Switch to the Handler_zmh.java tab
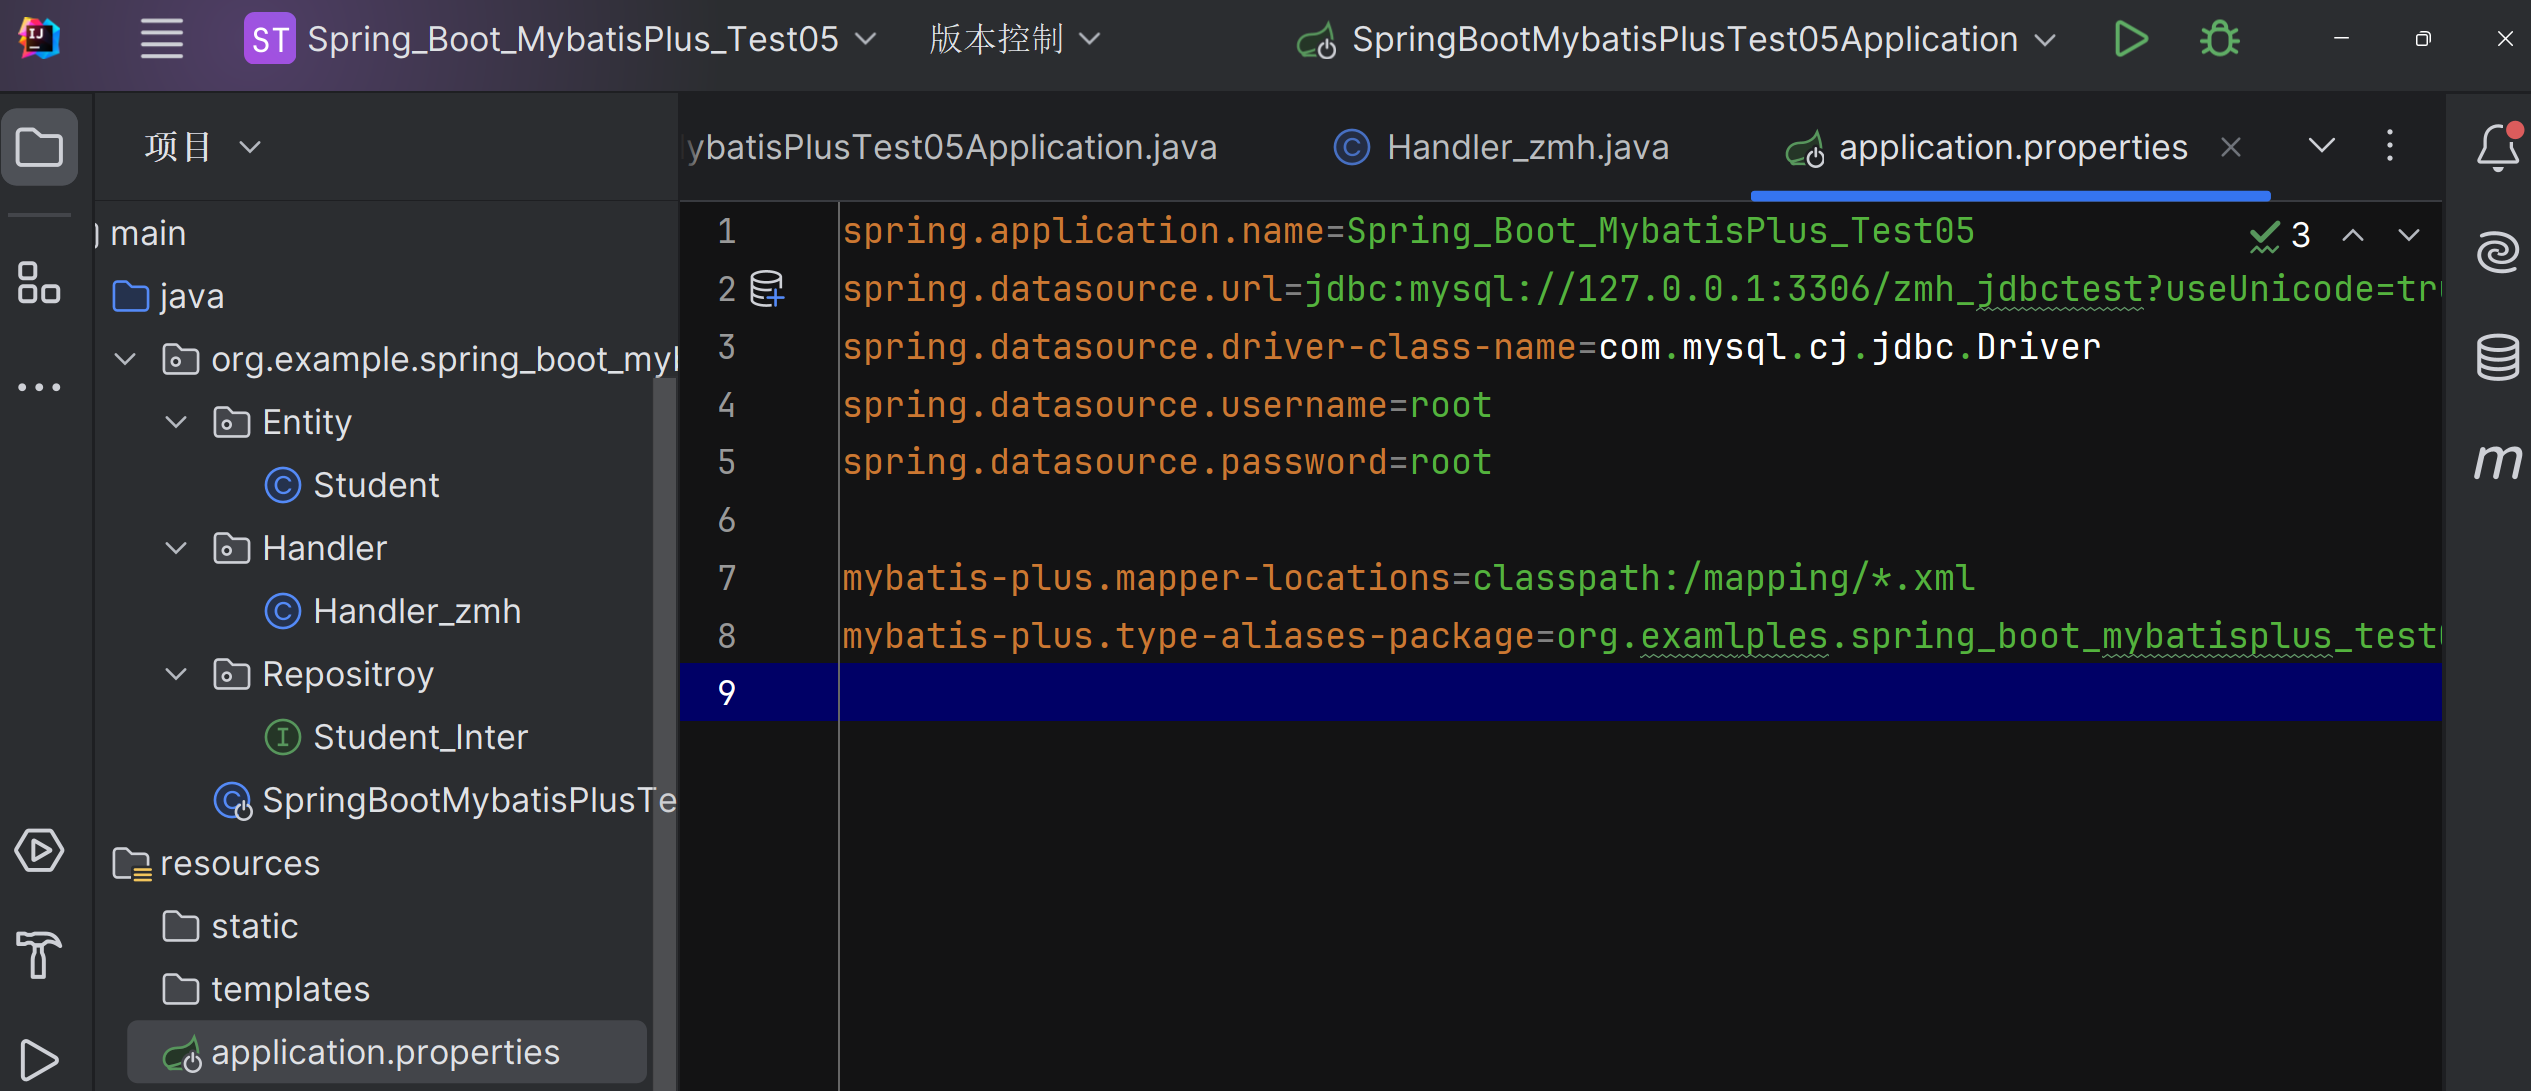 pyautogui.click(x=1527, y=147)
